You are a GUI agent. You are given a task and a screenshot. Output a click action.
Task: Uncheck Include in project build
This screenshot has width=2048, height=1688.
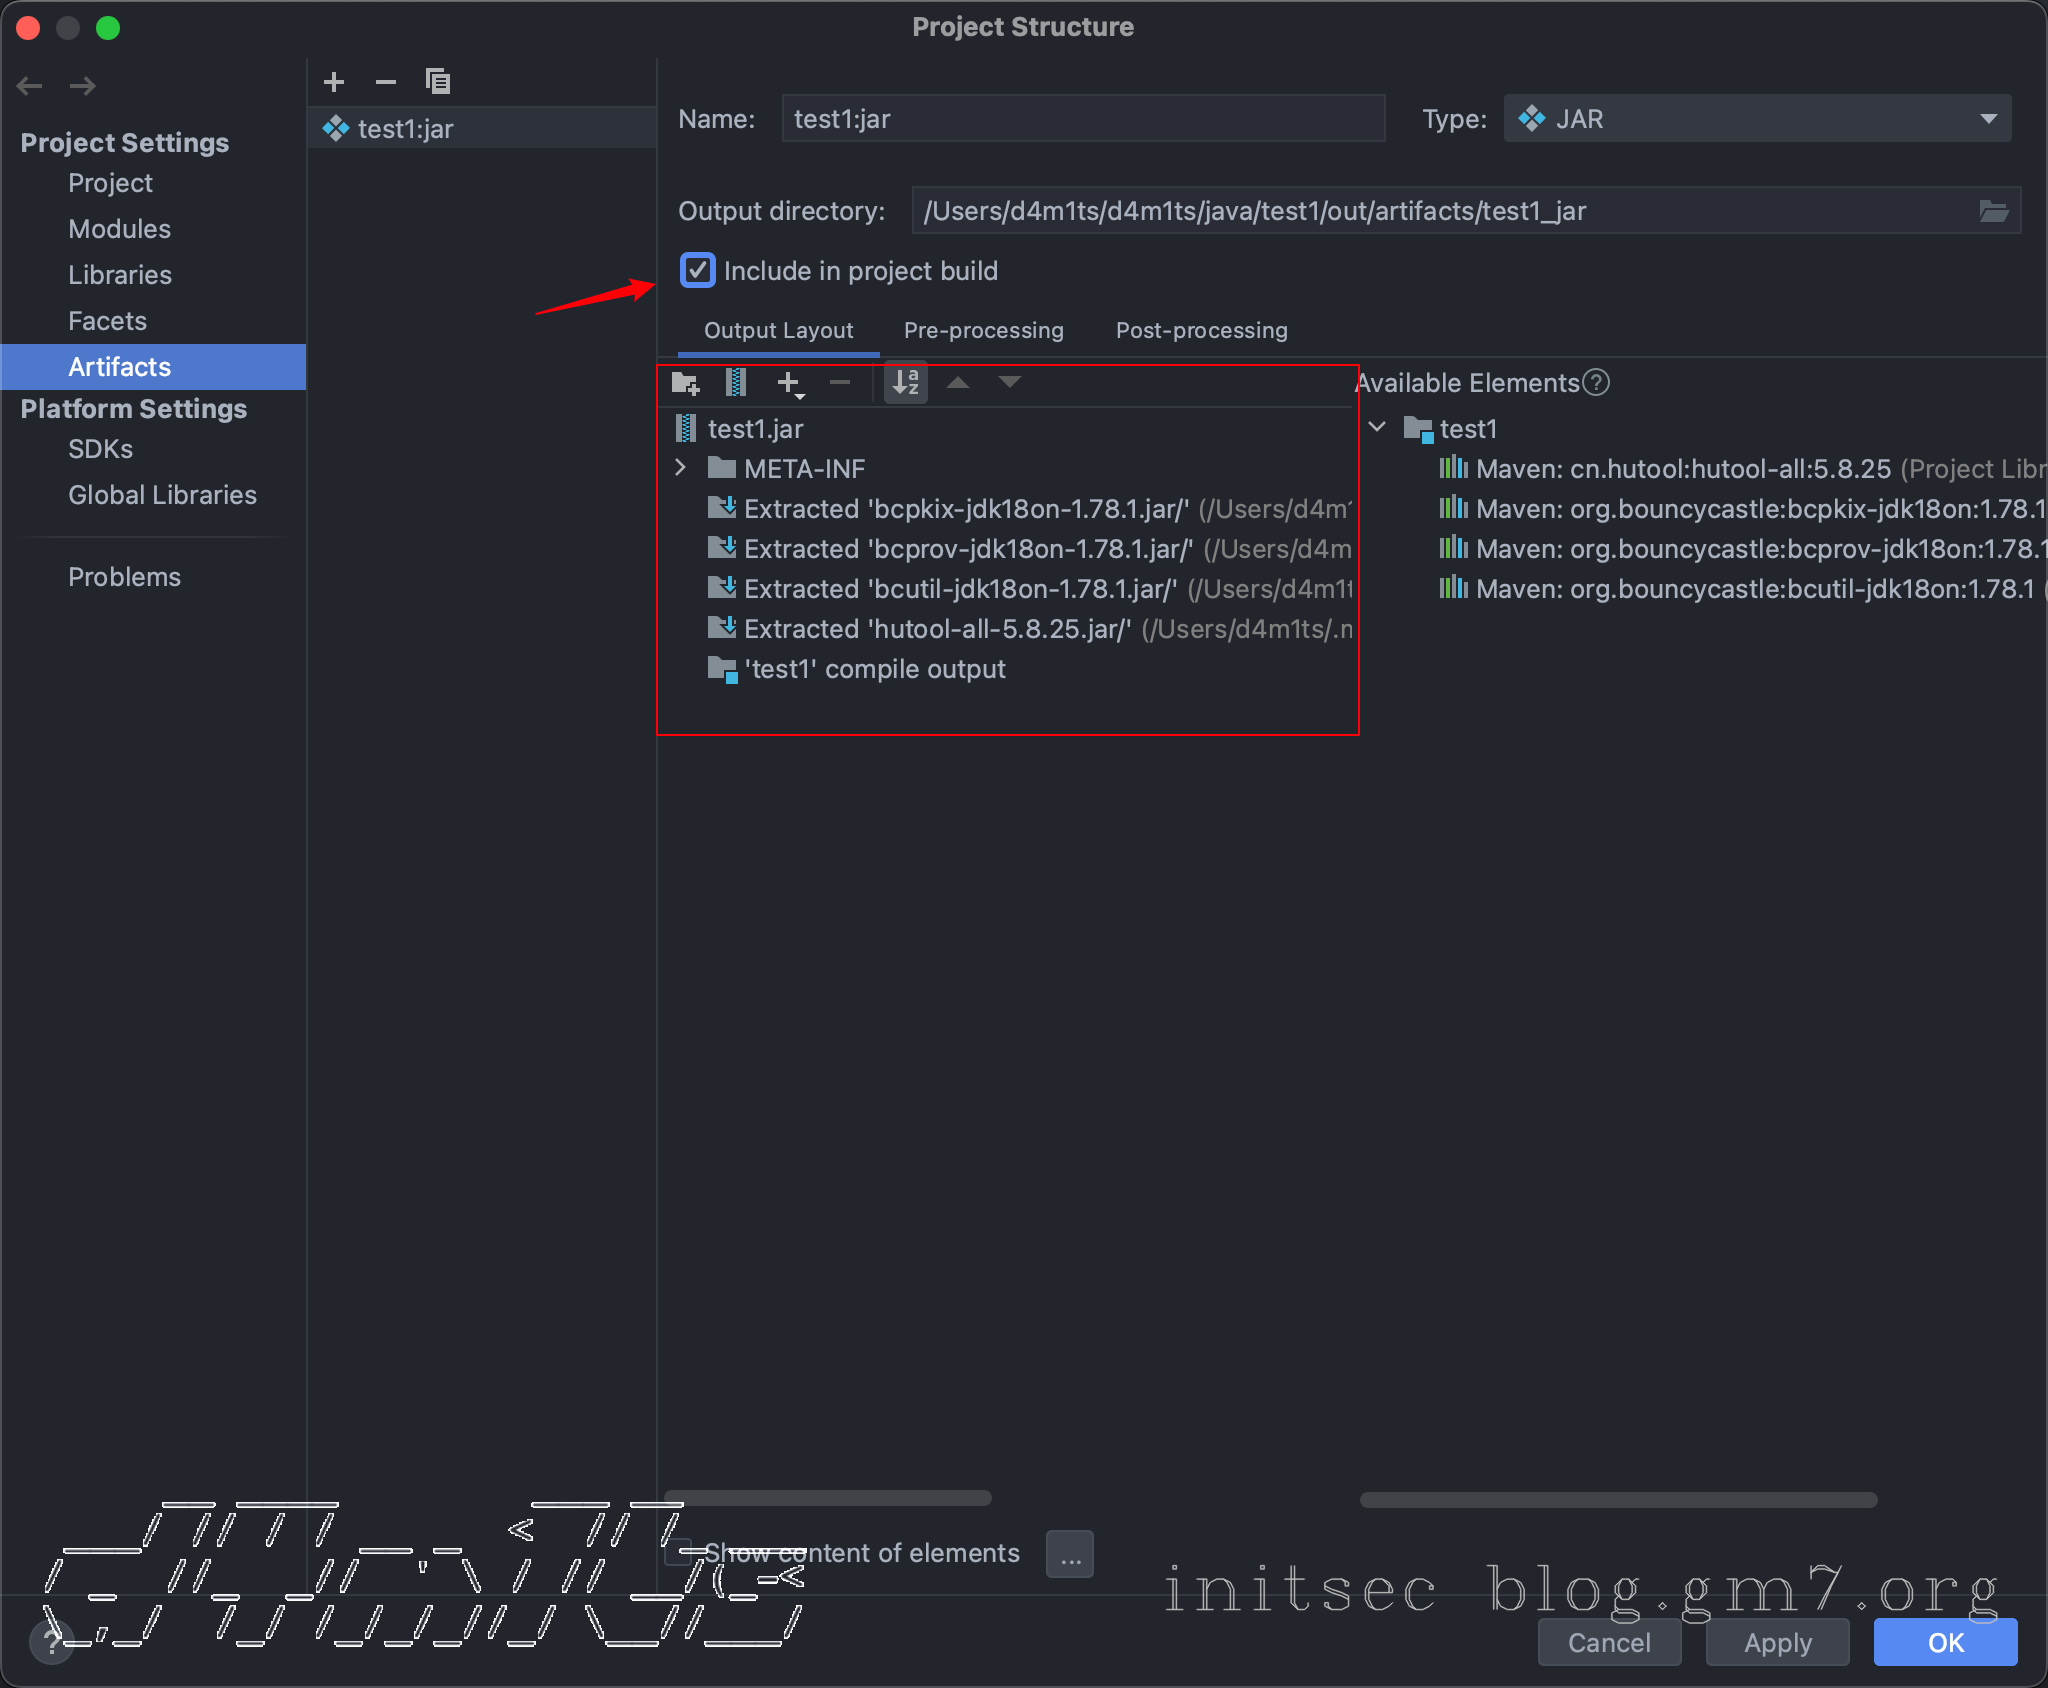(x=698, y=271)
